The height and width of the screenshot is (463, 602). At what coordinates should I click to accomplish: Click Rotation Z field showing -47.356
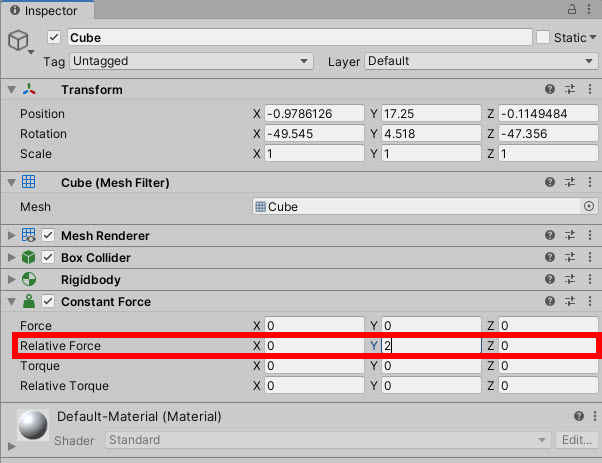point(548,134)
